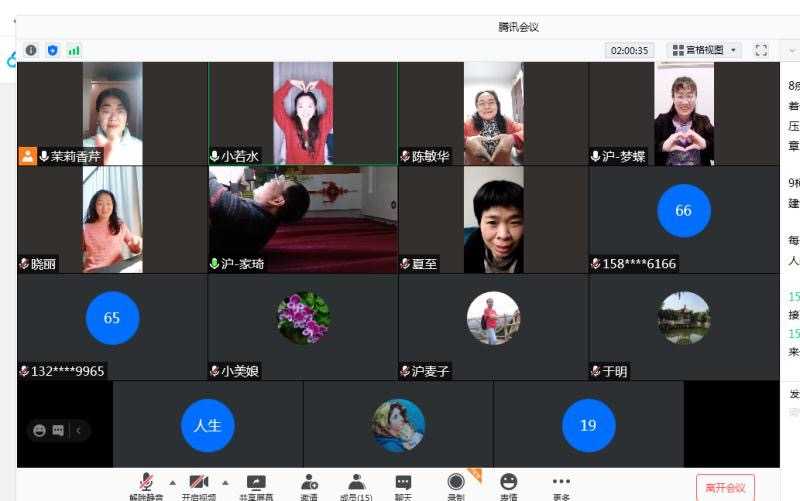Select 沪-家琦 participant video
Viewport: 800px width, 501px height.
(x=303, y=219)
